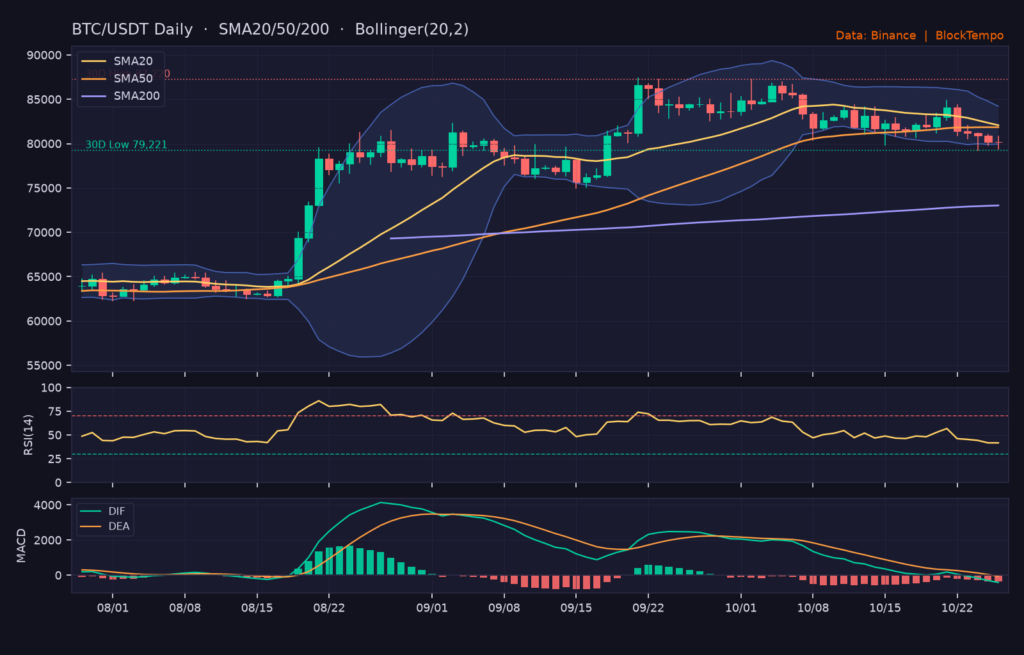This screenshot has width=1024, height=655.
Task: Click the 90000 price axis label
Action: (x=44, y=56)
